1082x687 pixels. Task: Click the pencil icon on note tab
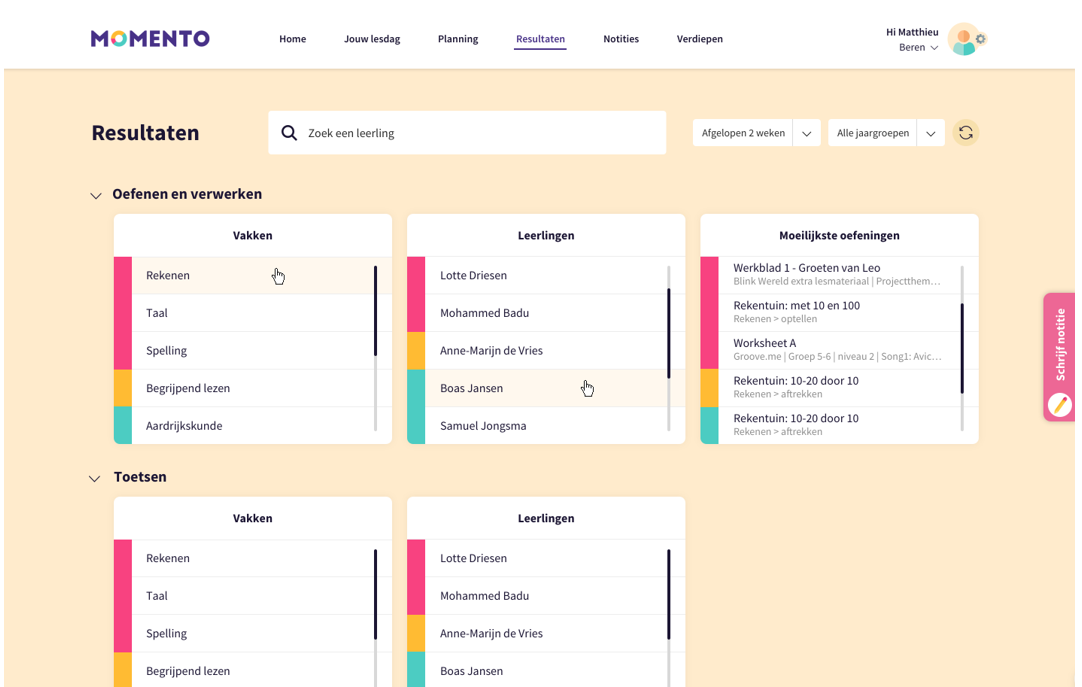pyautogui.click(x=1059, y=404)
